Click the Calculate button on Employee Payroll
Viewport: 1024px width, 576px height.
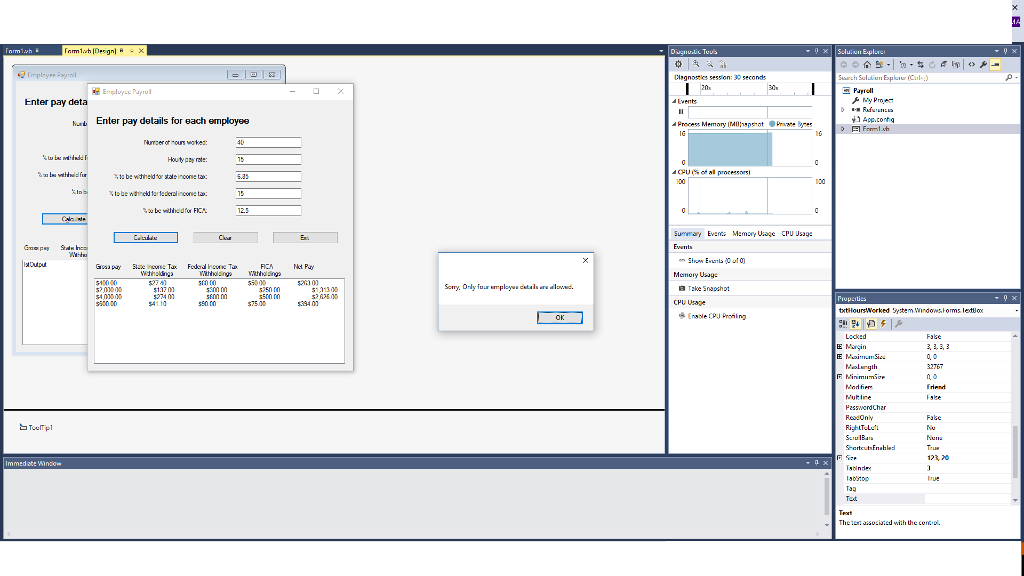pyautogui.click(x=144, y=237)
